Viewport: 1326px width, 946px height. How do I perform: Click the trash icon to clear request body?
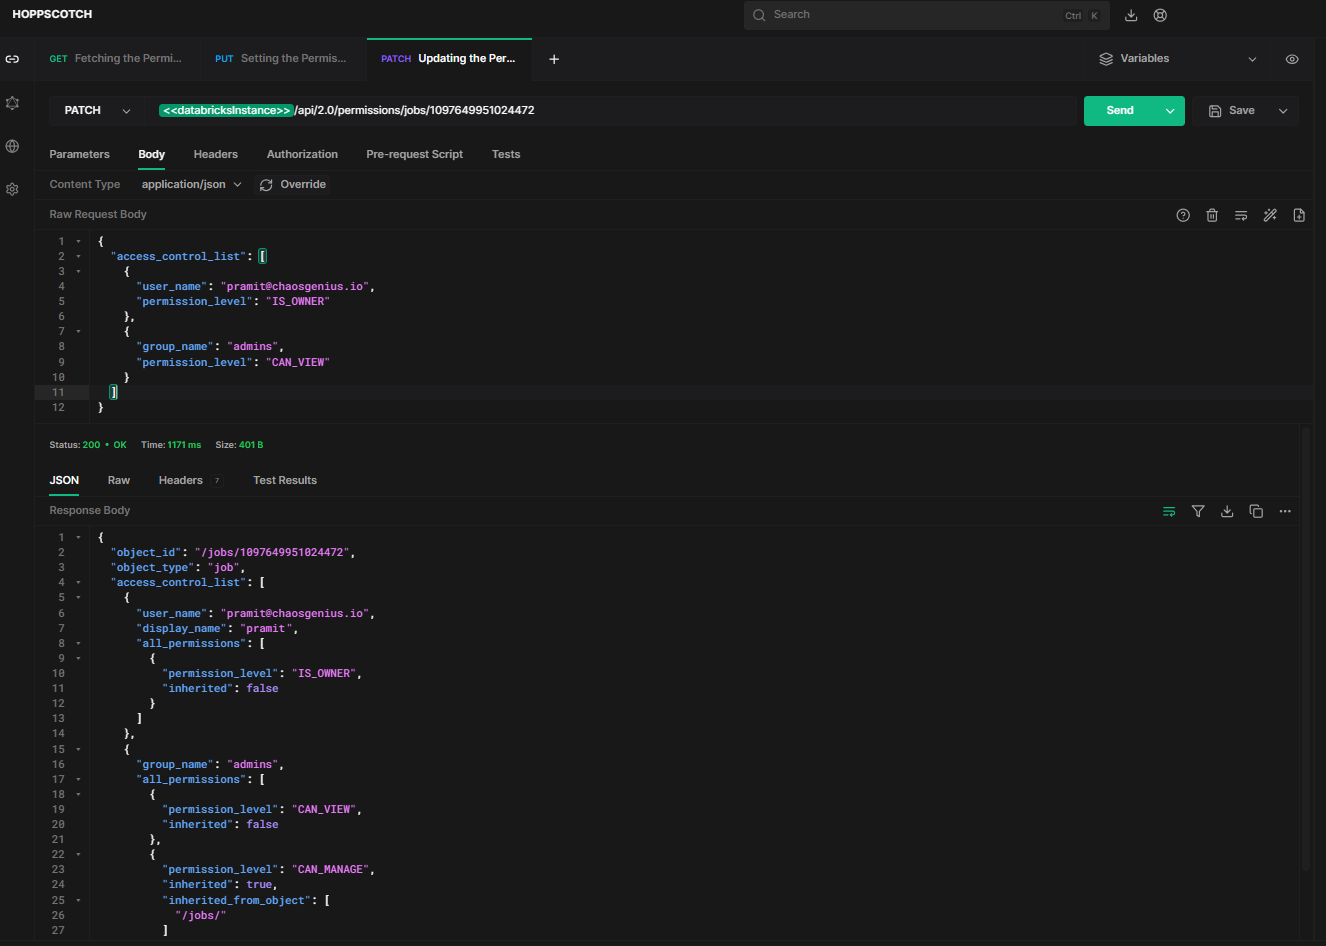[1212, 215]
